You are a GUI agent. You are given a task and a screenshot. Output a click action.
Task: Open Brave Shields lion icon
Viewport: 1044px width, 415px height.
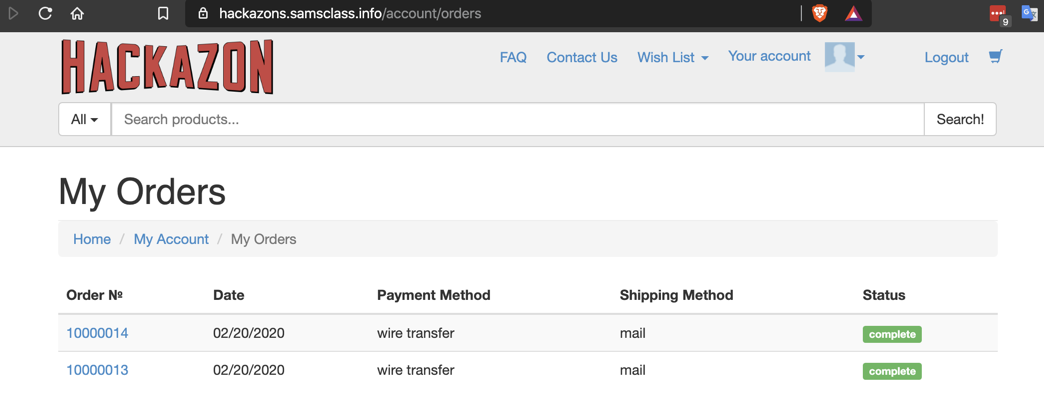(820, 14)
